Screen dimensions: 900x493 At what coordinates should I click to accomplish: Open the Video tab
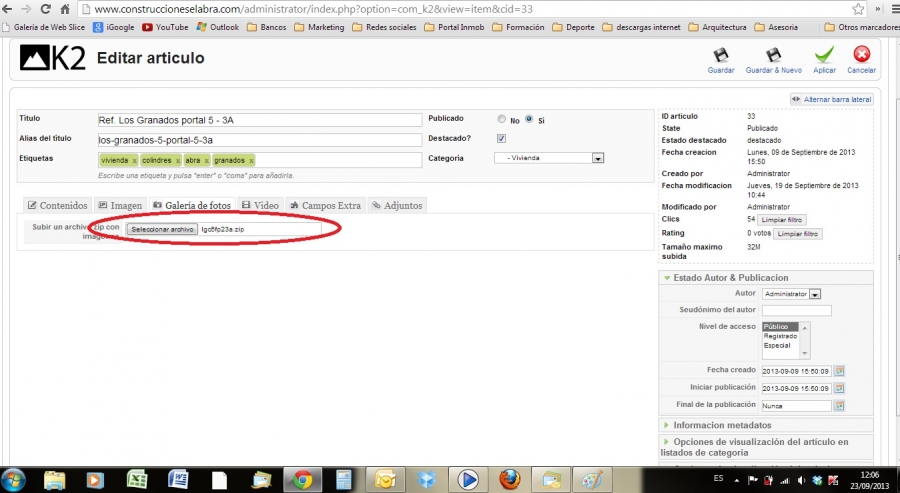coord(260,205)
